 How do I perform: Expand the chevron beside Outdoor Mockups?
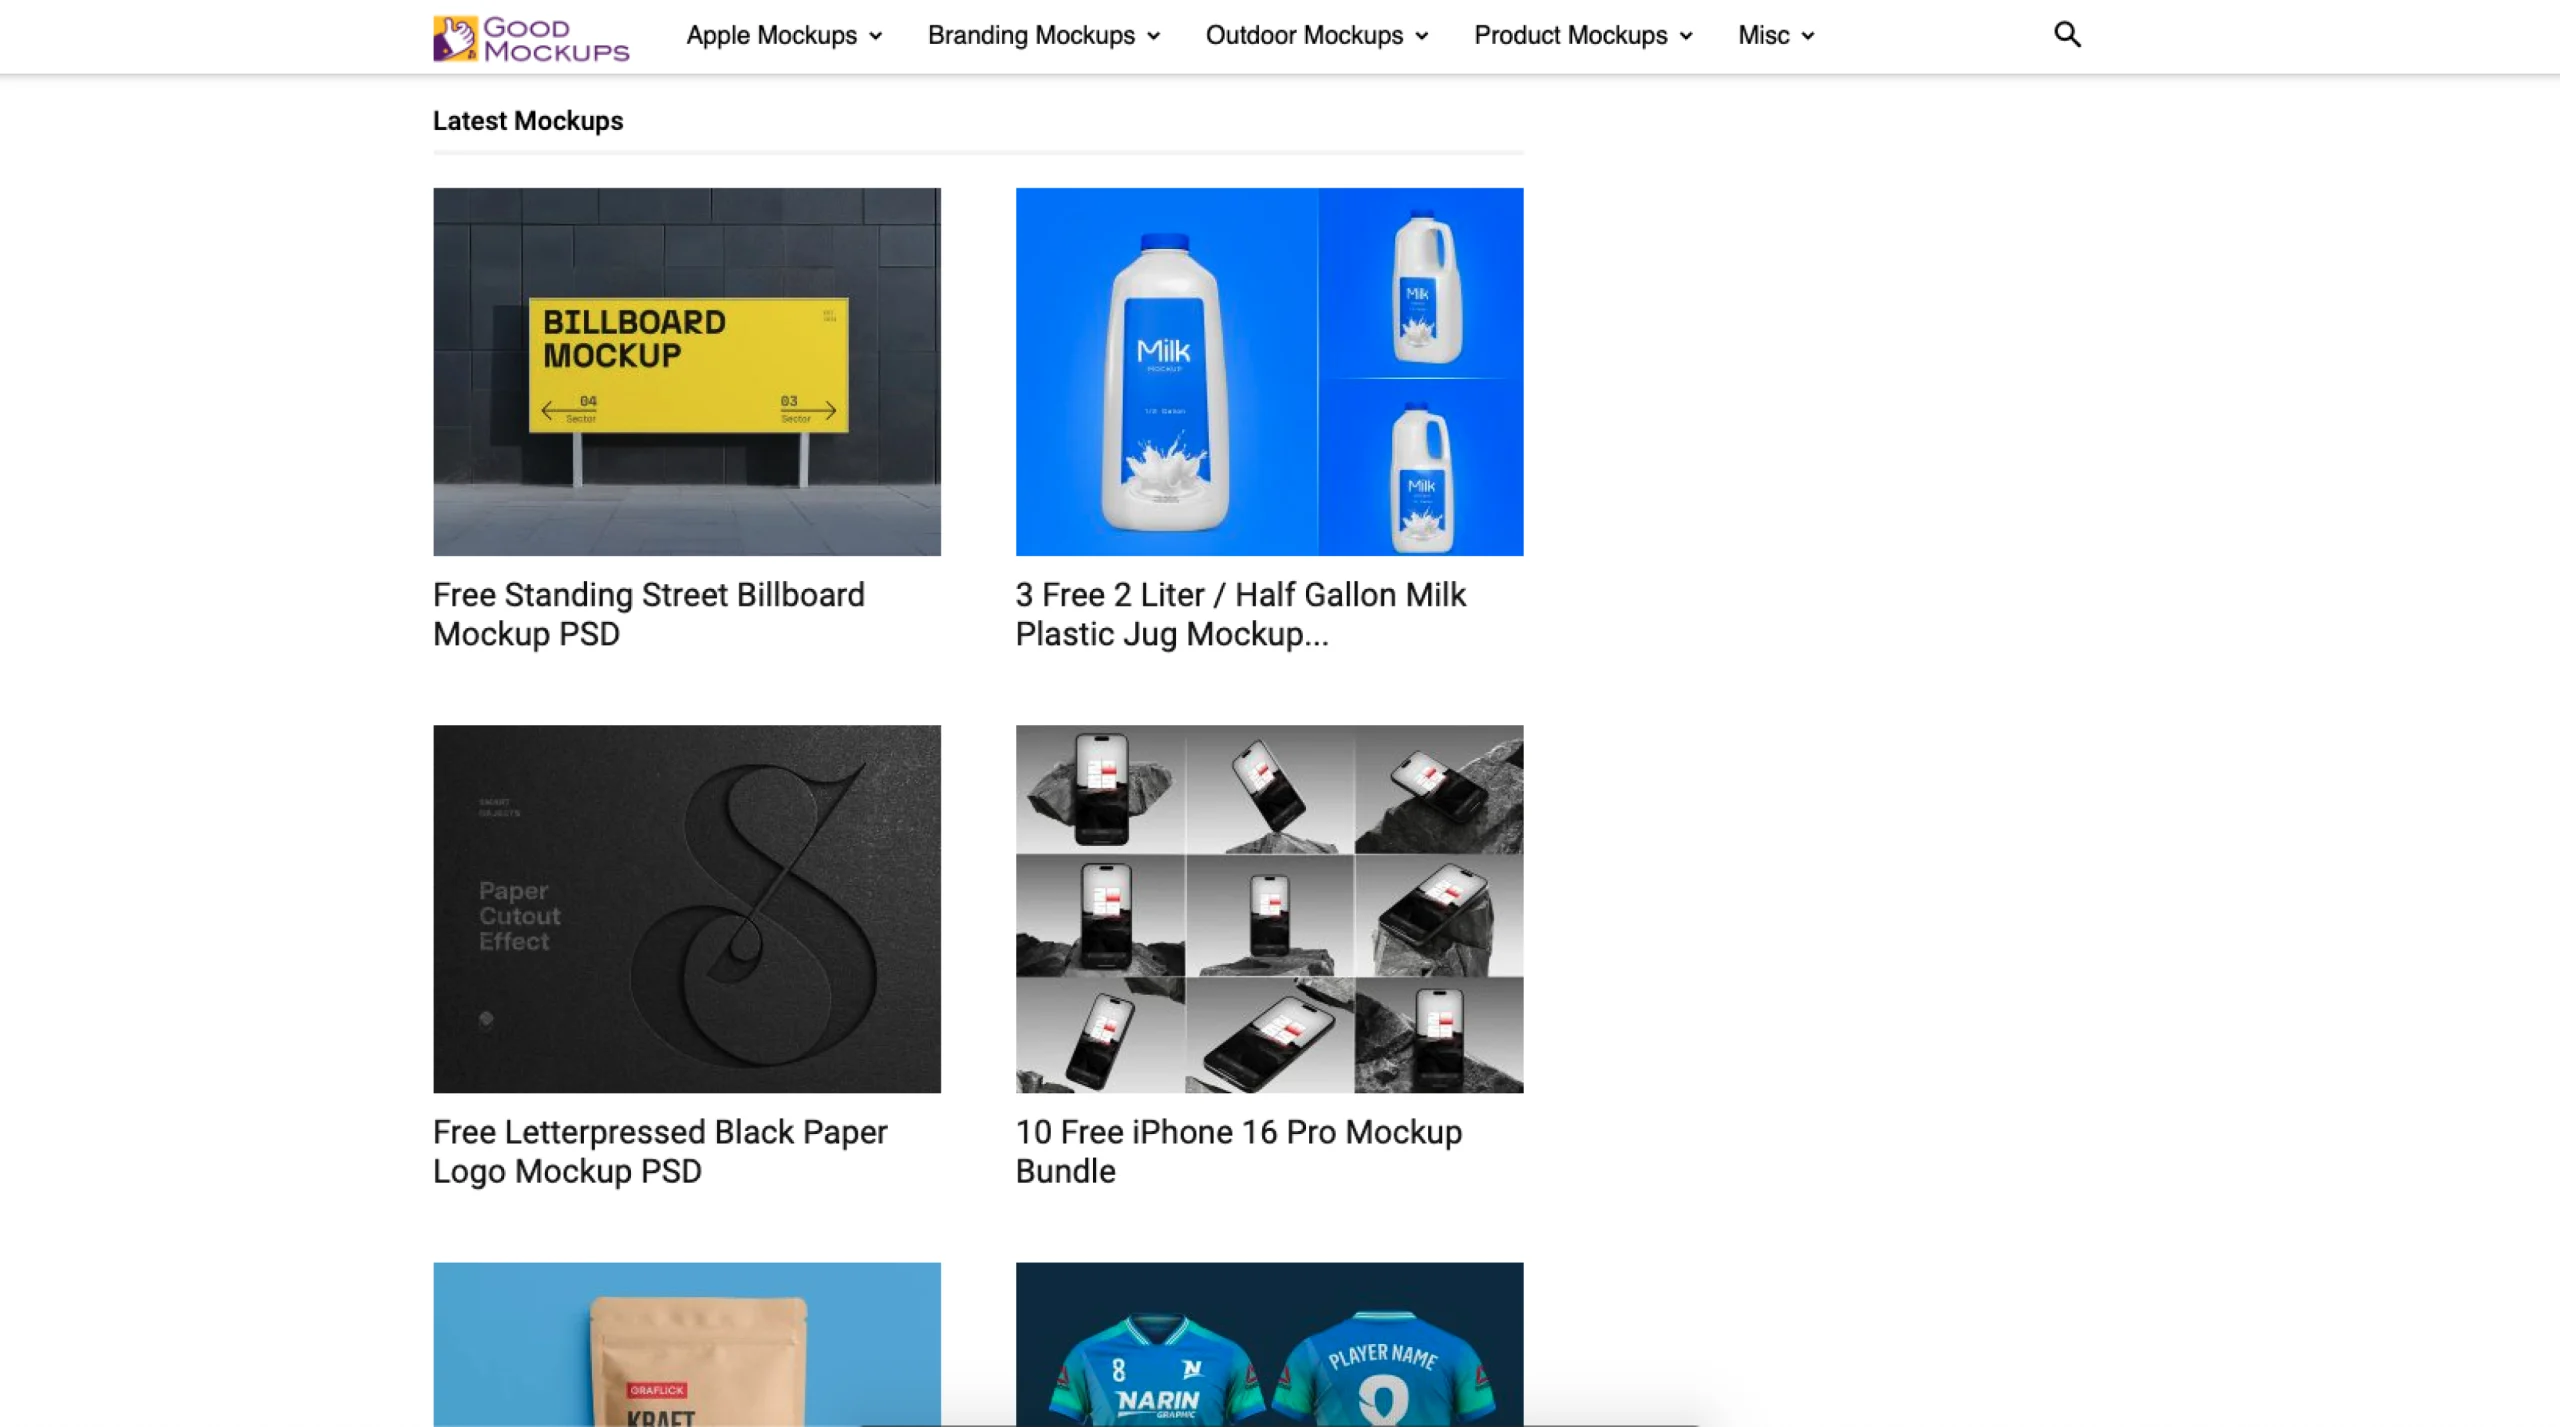click(x=1421, y=37)
